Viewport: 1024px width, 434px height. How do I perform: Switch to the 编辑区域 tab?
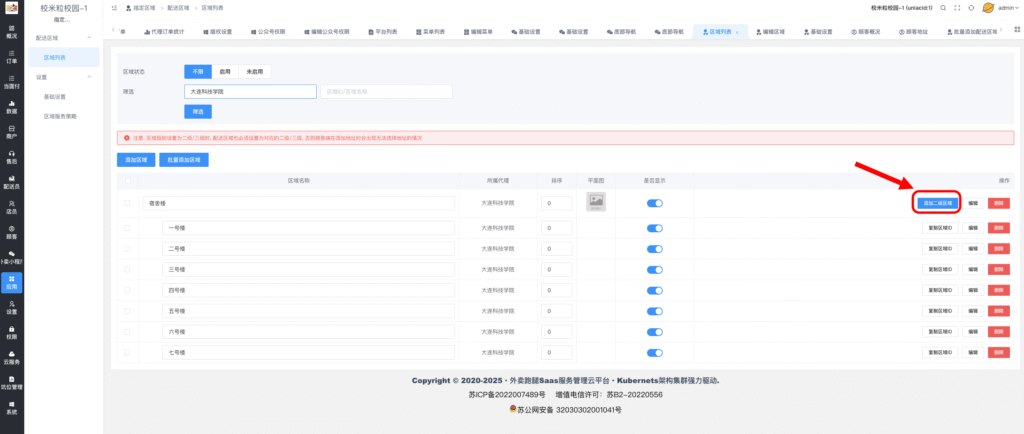click(770, 31)
